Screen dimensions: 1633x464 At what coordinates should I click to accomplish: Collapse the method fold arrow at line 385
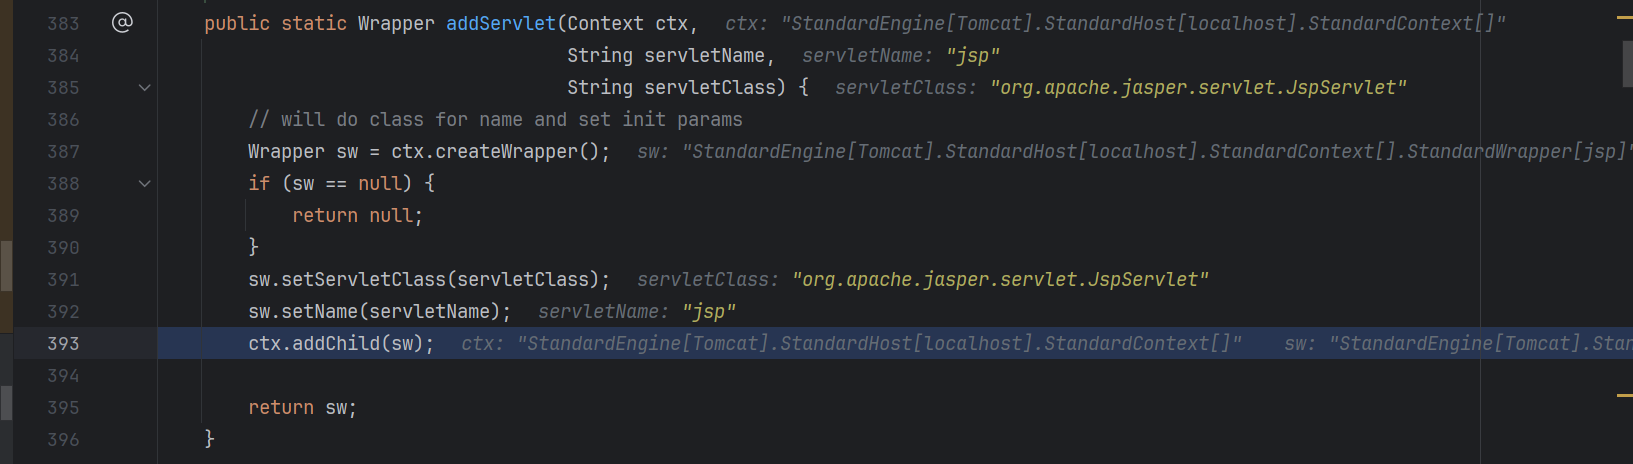click(144, 88)
